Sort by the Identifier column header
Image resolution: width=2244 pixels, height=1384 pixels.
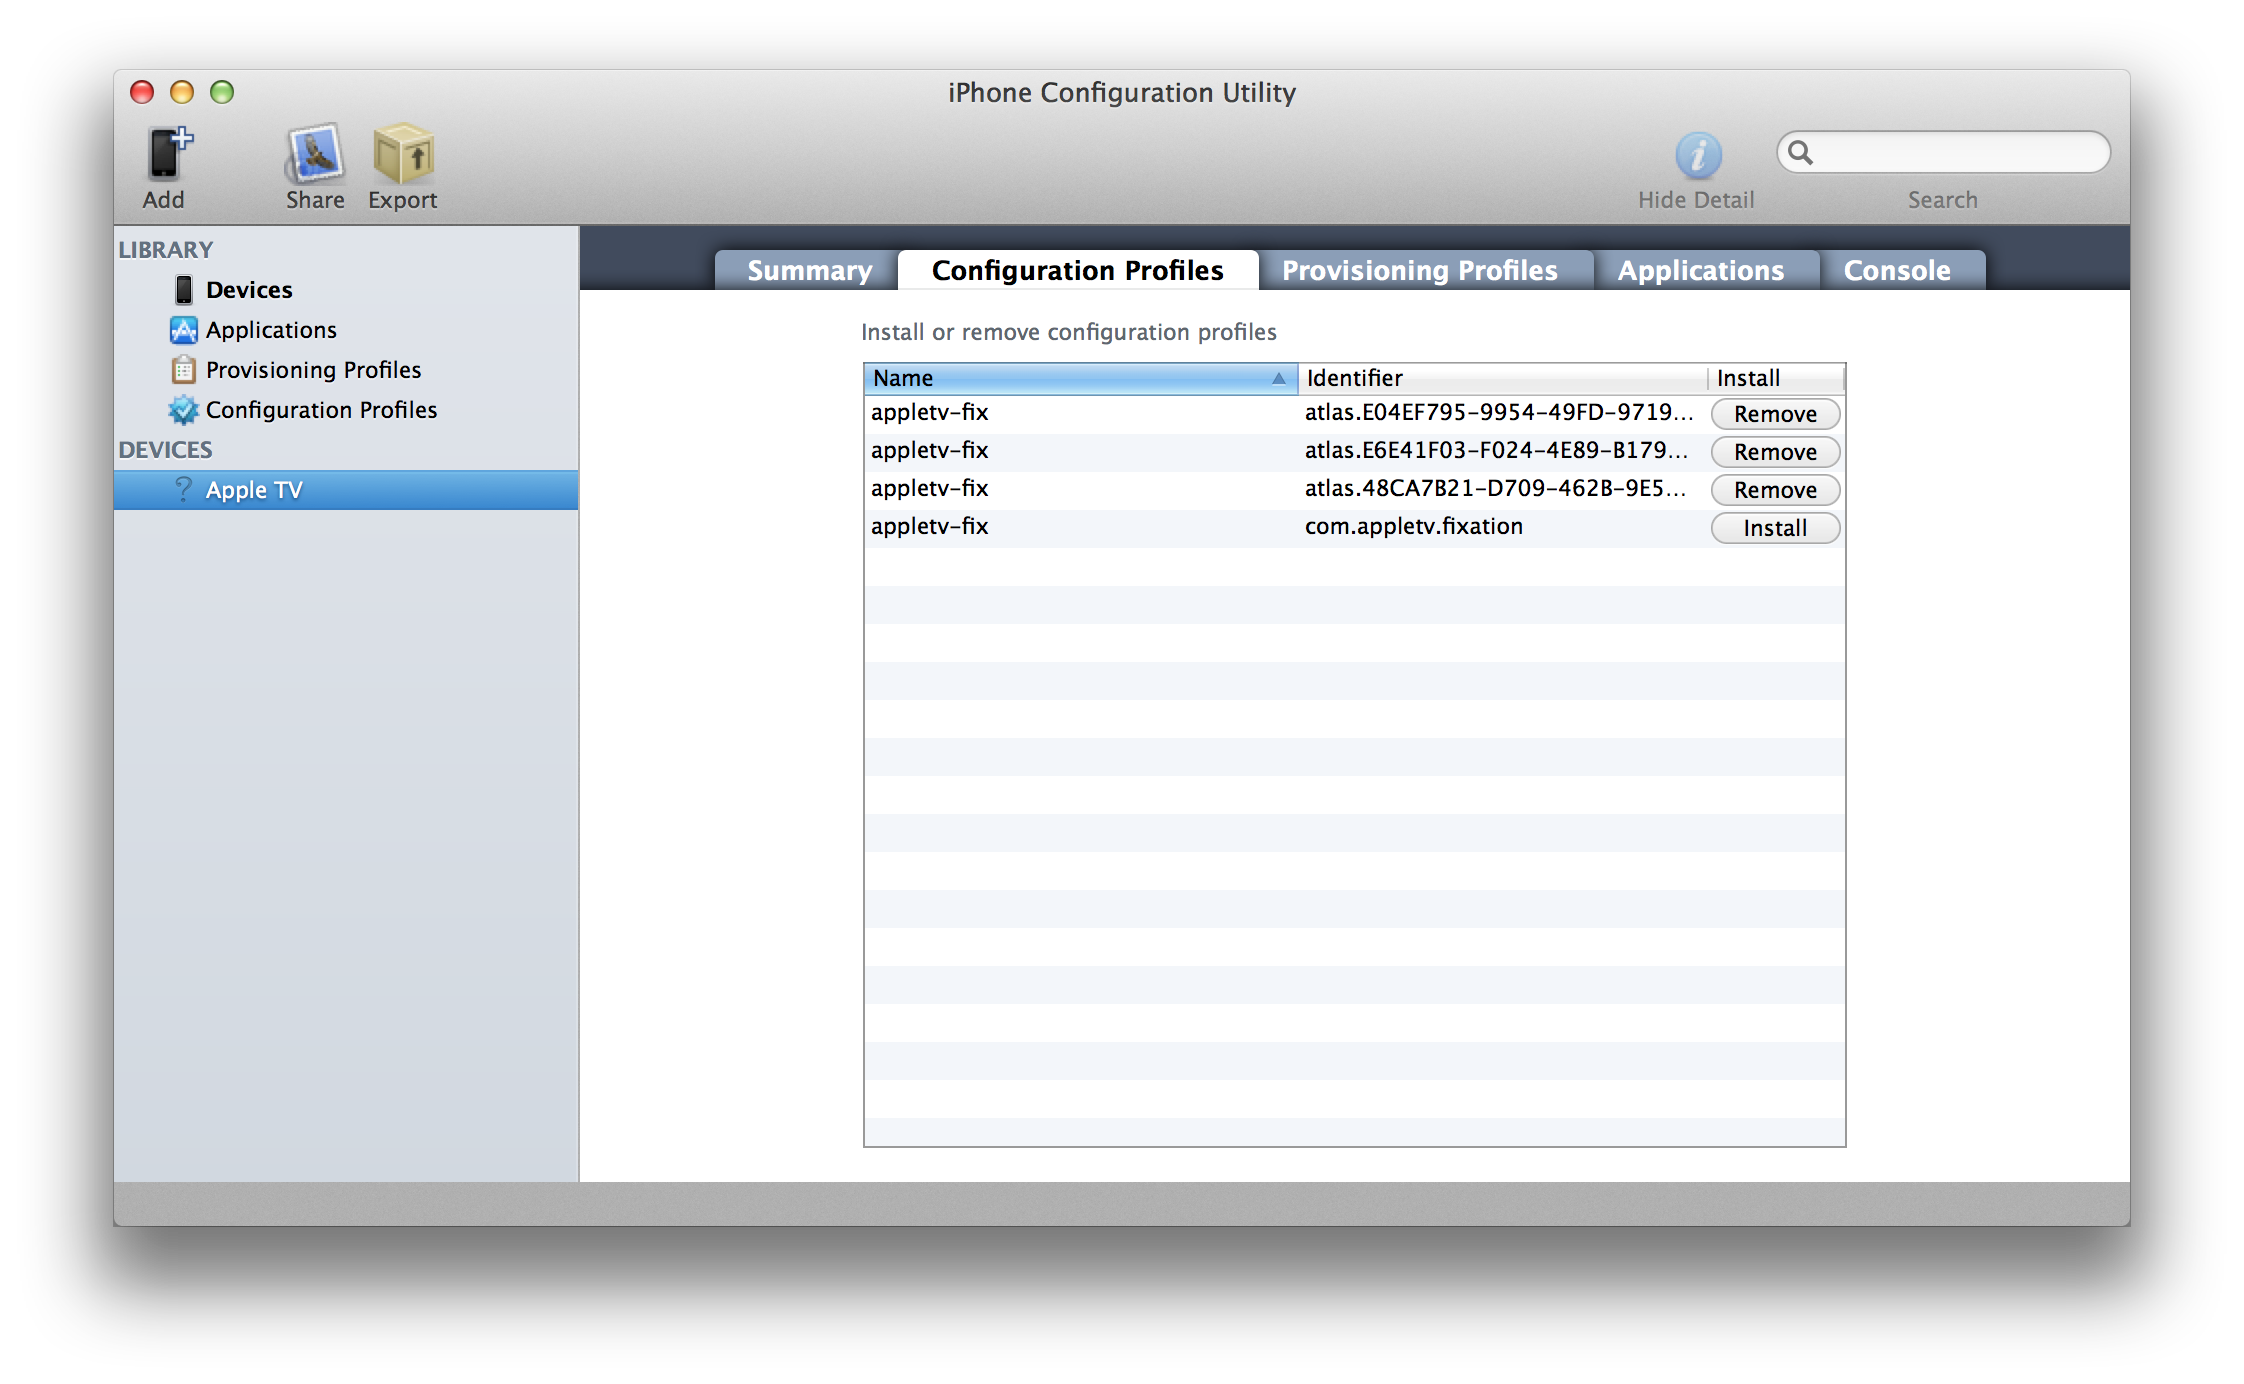(x=1502, y=378)
